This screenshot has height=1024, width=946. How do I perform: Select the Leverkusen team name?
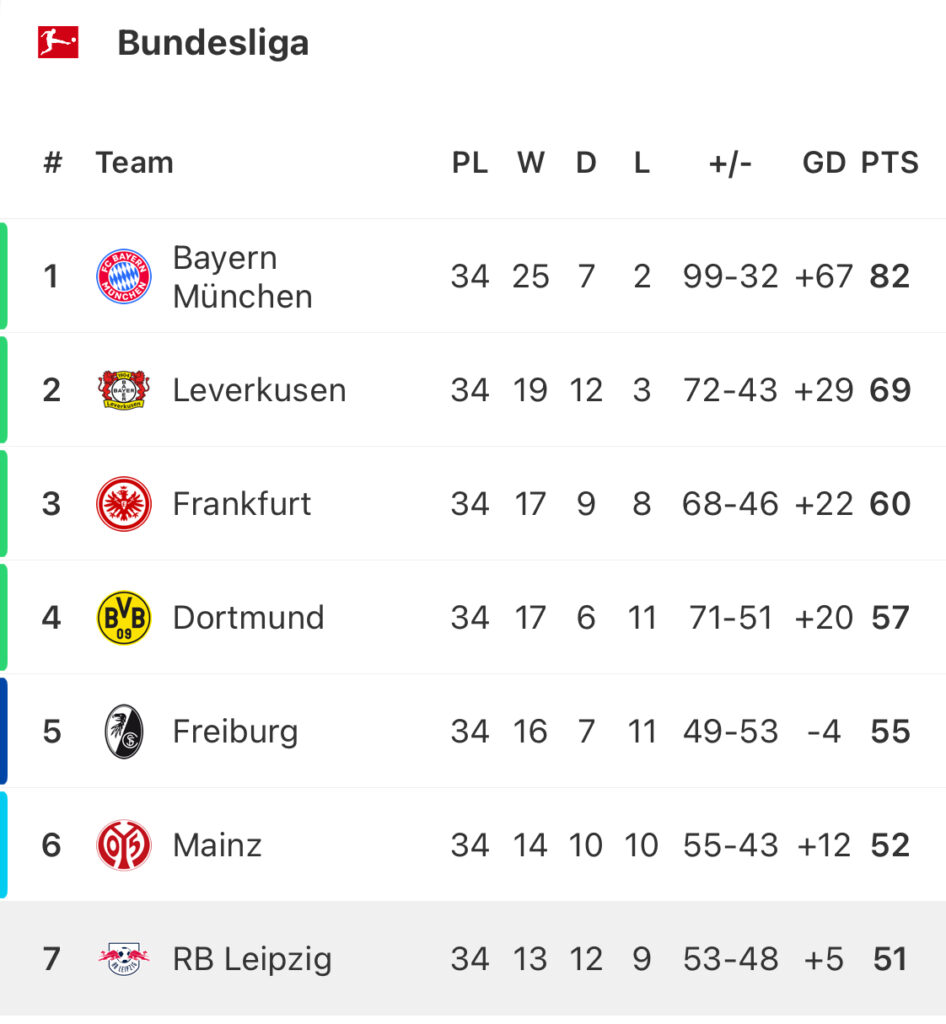pyautogui.click(x=259, y=391)
